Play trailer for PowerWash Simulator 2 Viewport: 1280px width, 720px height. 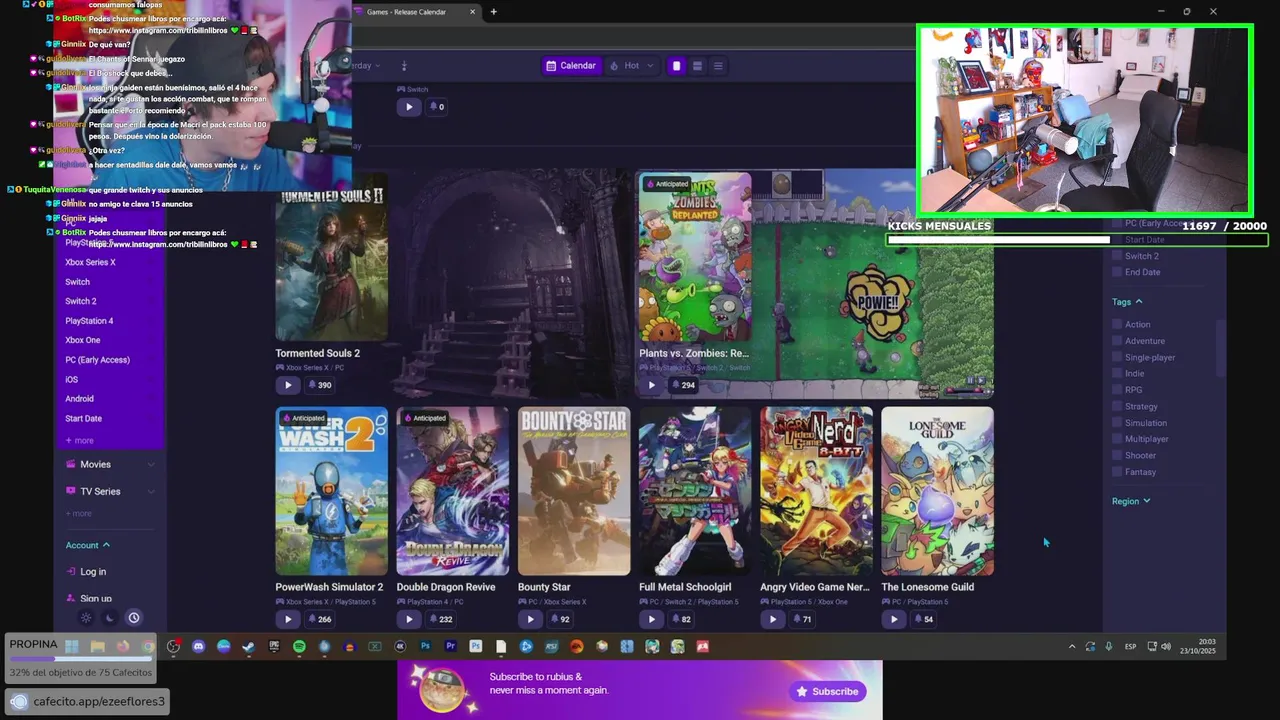pos(288,619)
